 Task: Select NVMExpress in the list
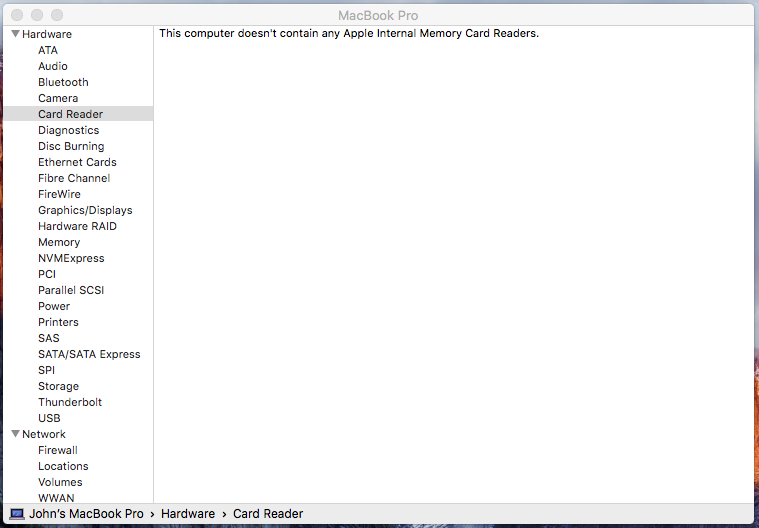coord(71,258)
